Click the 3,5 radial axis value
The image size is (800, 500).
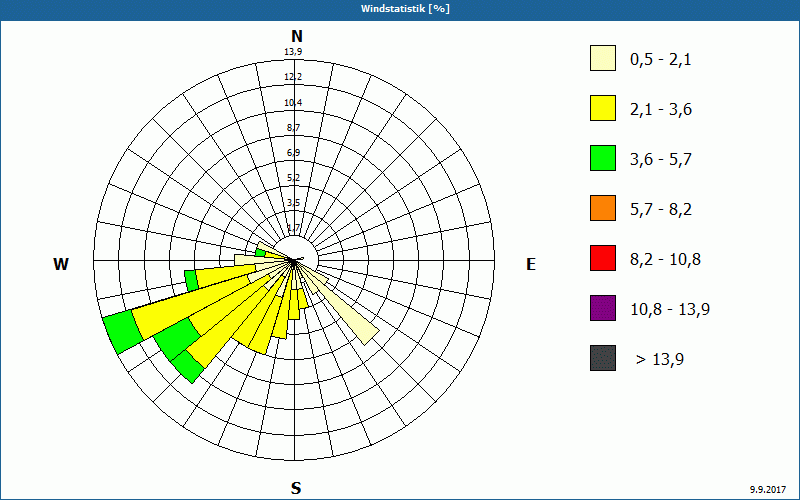pyautogui.click(x=293, y=203)
